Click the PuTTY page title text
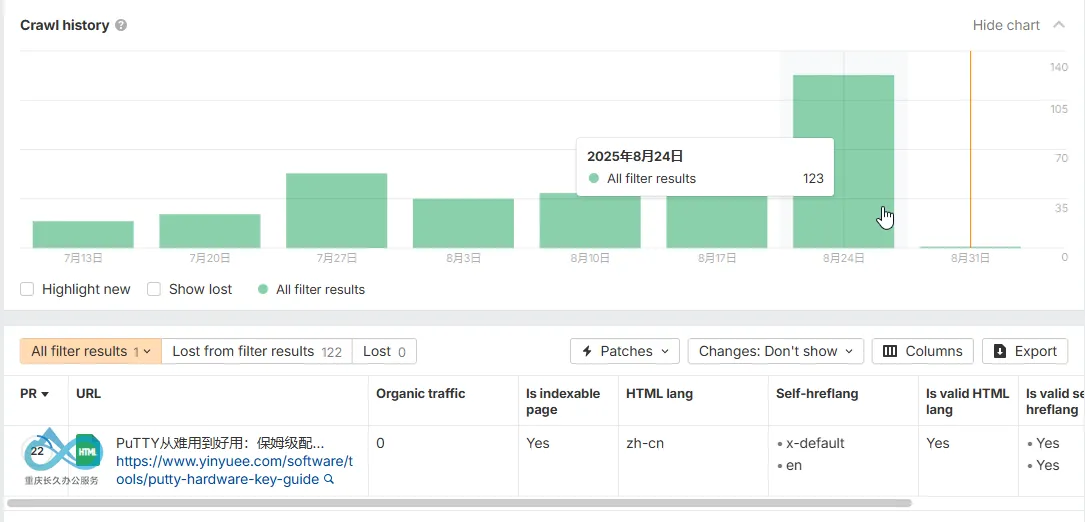The width and height of the screenshot is (1085, 522). tap(220, 443)
